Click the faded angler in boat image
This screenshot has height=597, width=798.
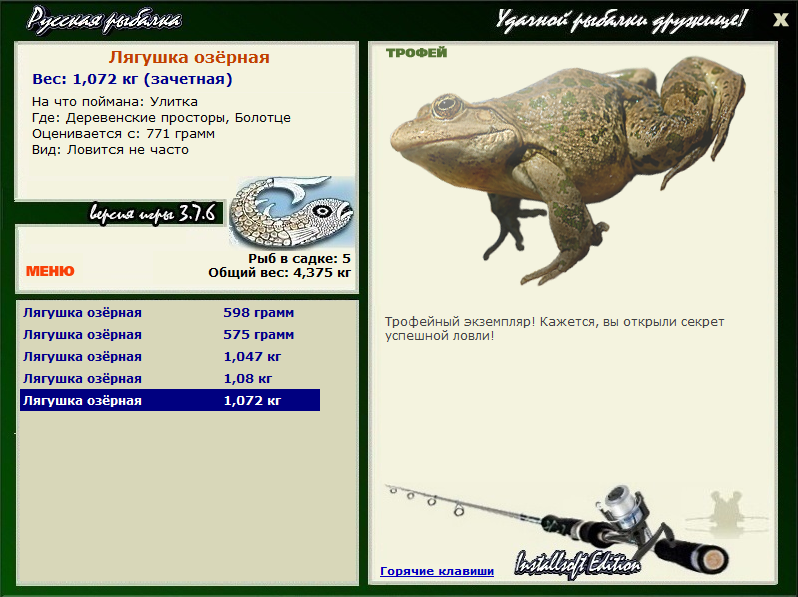[x=727, y=513]
